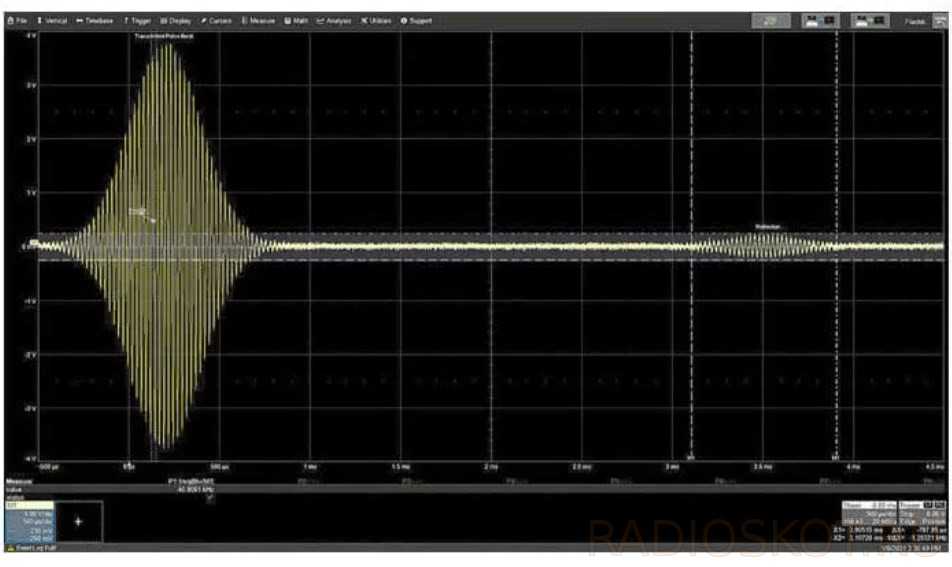Open the Utilities menu
The width and height of the screenshot is (952, 567).
tap(376, 20)
